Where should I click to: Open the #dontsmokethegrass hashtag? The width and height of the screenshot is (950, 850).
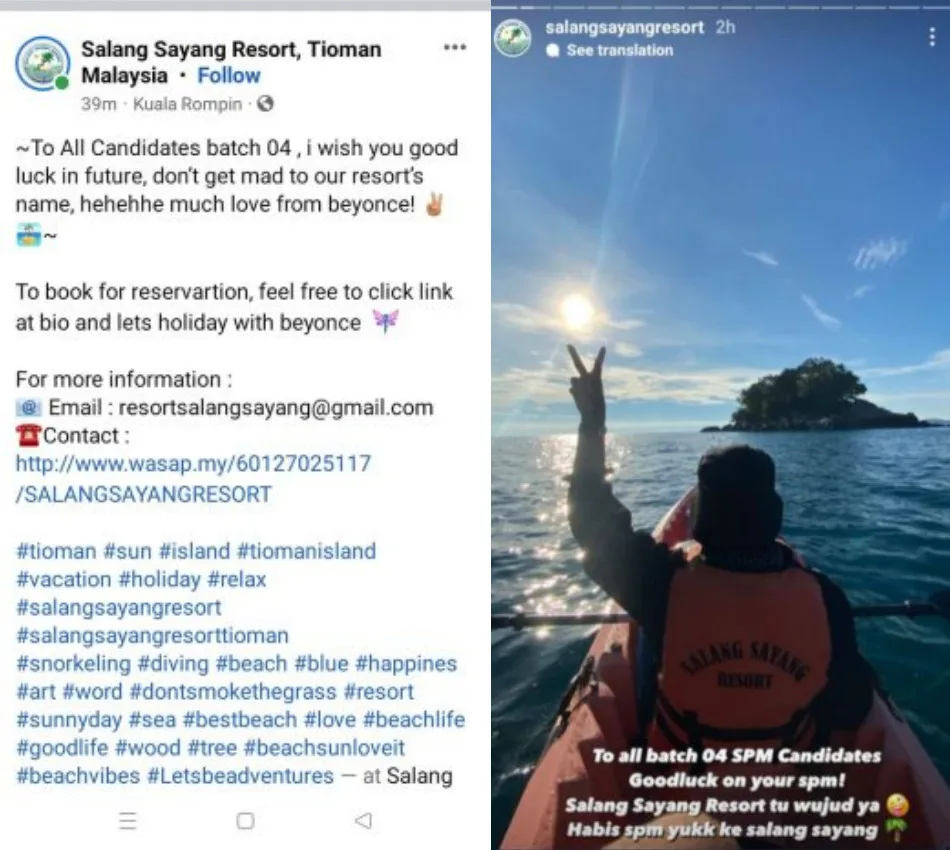click(x=233, y=691)
